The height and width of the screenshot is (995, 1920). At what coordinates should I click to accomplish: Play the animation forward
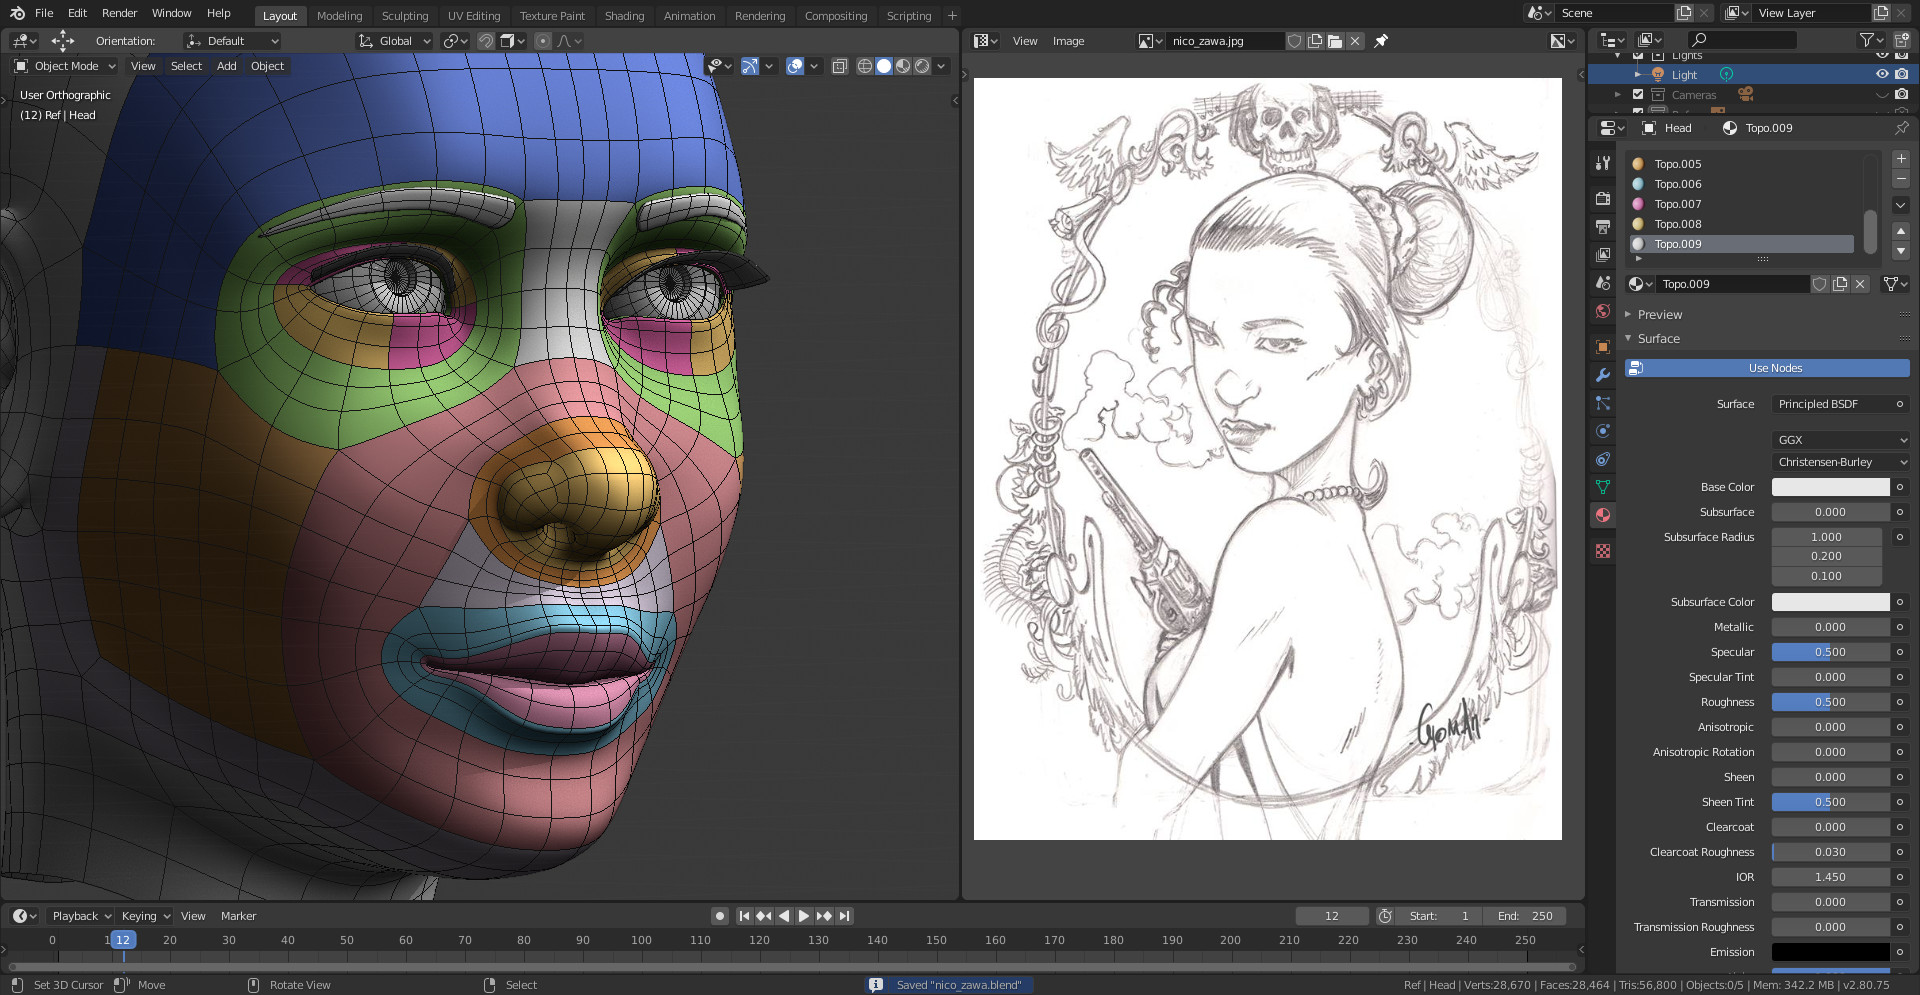point(803,916)
